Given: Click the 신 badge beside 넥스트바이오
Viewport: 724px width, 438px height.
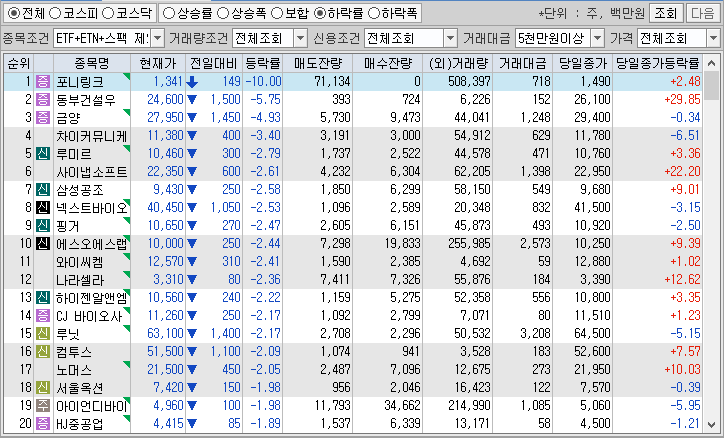Looking at the screenshot, I should (43, 208).
